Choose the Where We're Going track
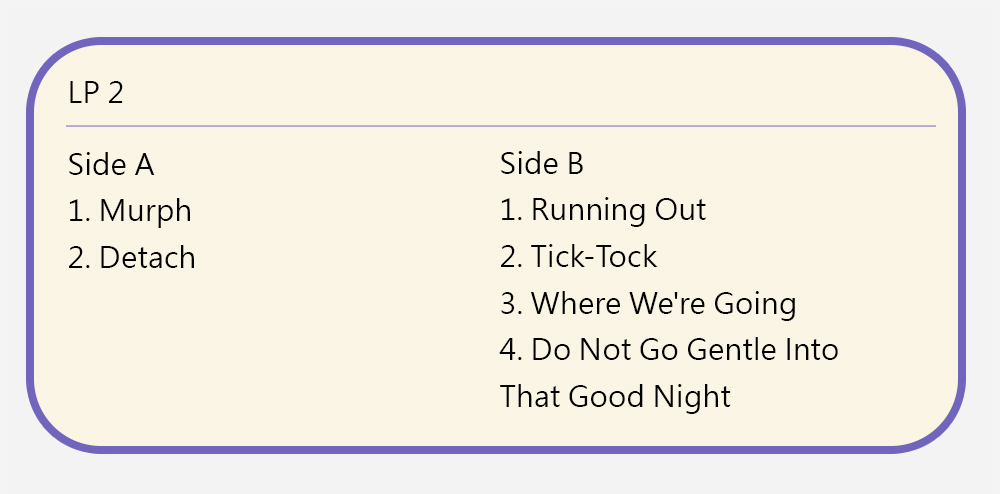Screen dimensions: 1000x494 coord(663,303)
